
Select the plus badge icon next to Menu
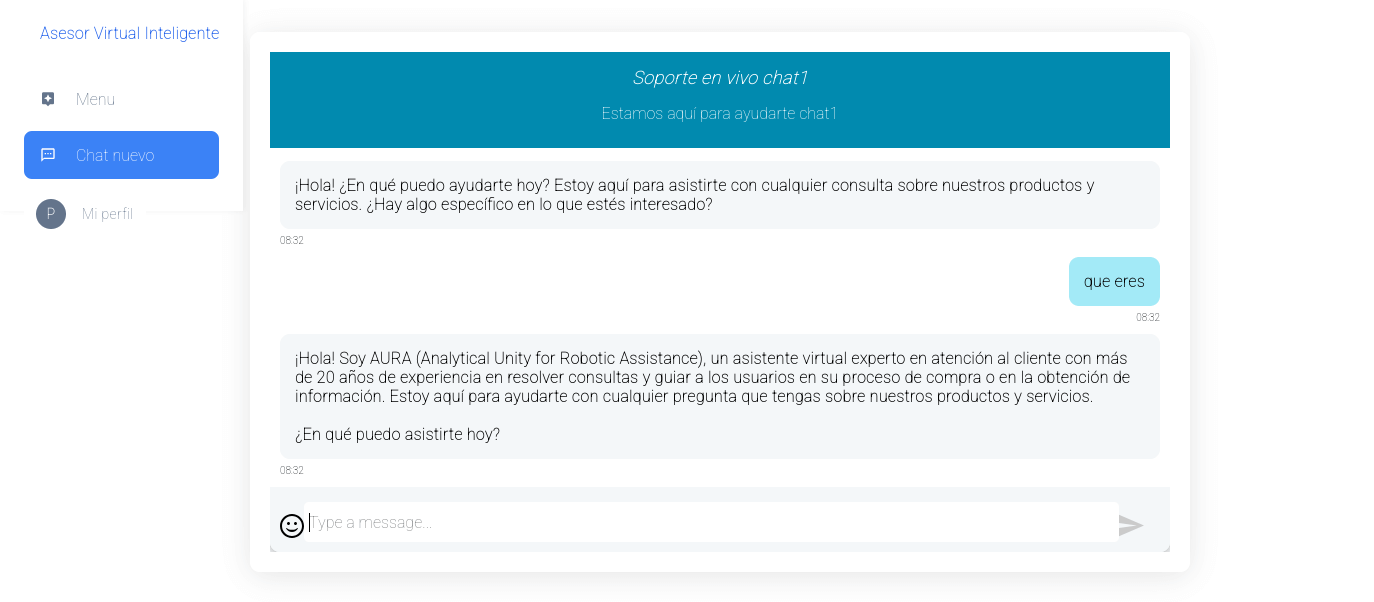coord(47,98)
